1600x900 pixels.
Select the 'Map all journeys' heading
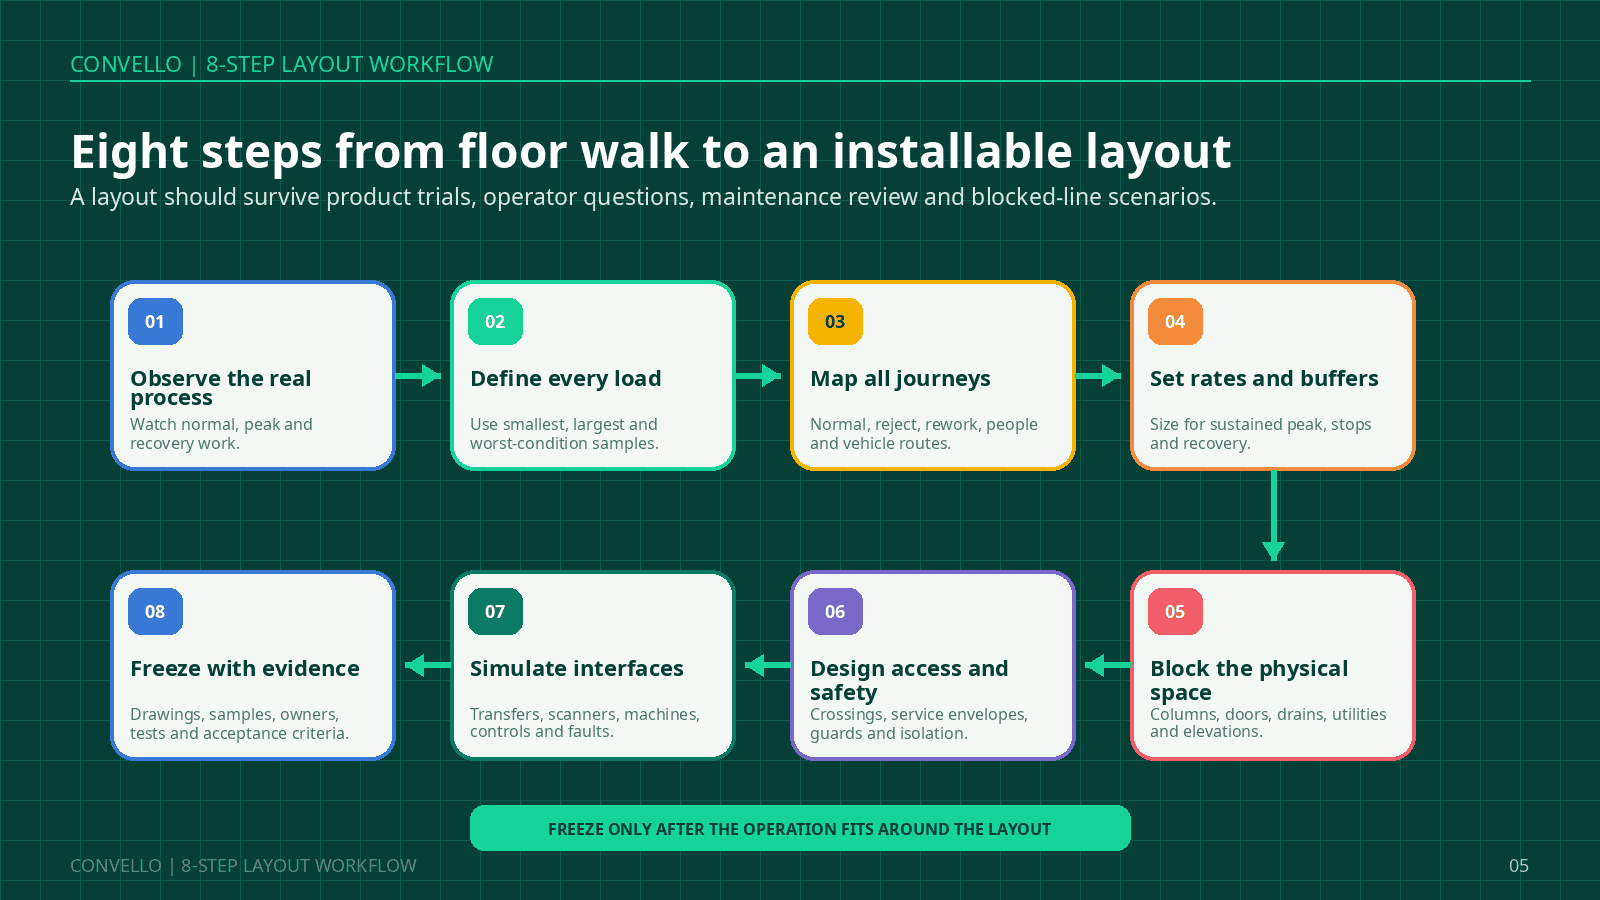tap(900, 379)
